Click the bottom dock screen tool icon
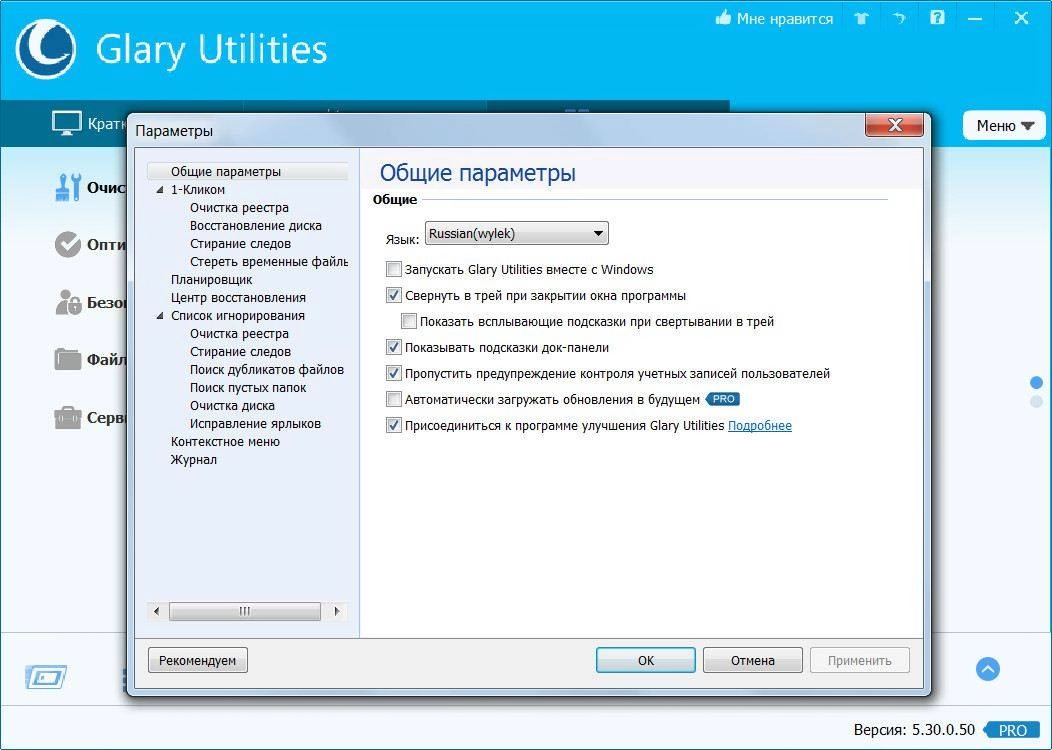Screen dimensions: 1052x750 46,677
